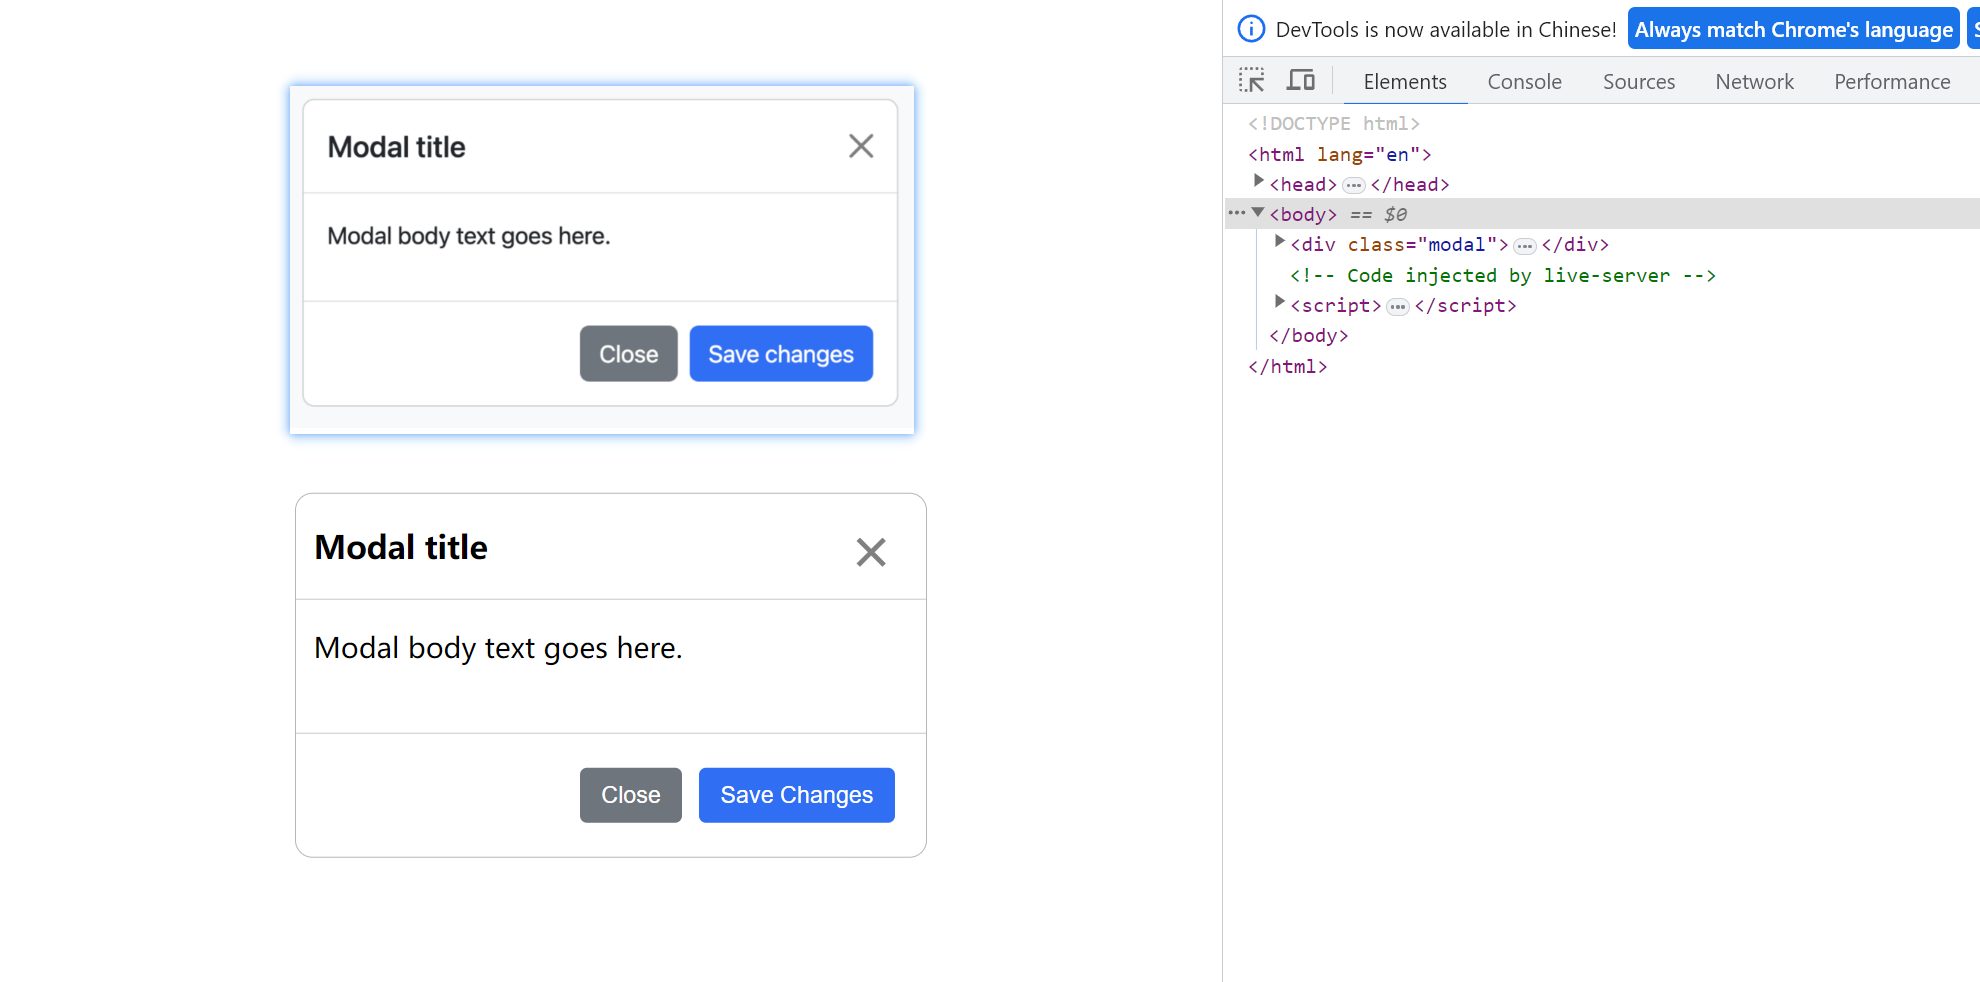
Task: Click Always match Chrome's language button
Action: (x=1793, y=29)
